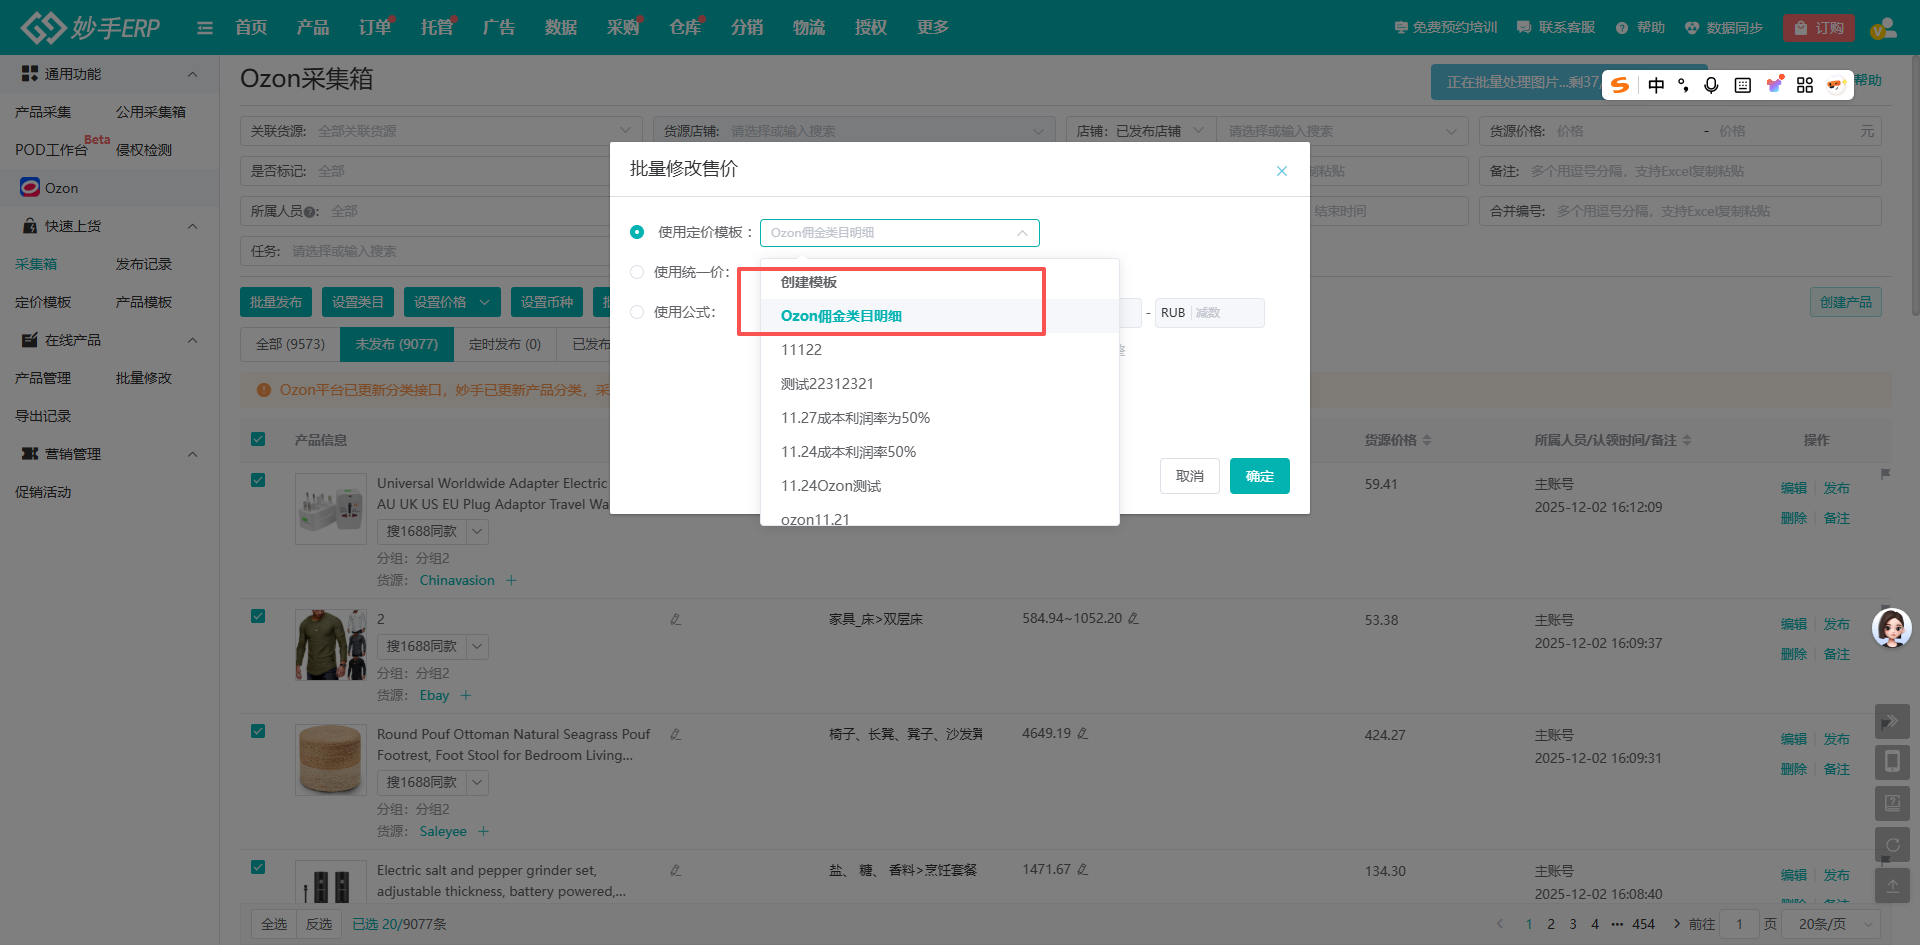Close the batch price modification dialog
This screenshot has width=1920, height=945.
1281,171
